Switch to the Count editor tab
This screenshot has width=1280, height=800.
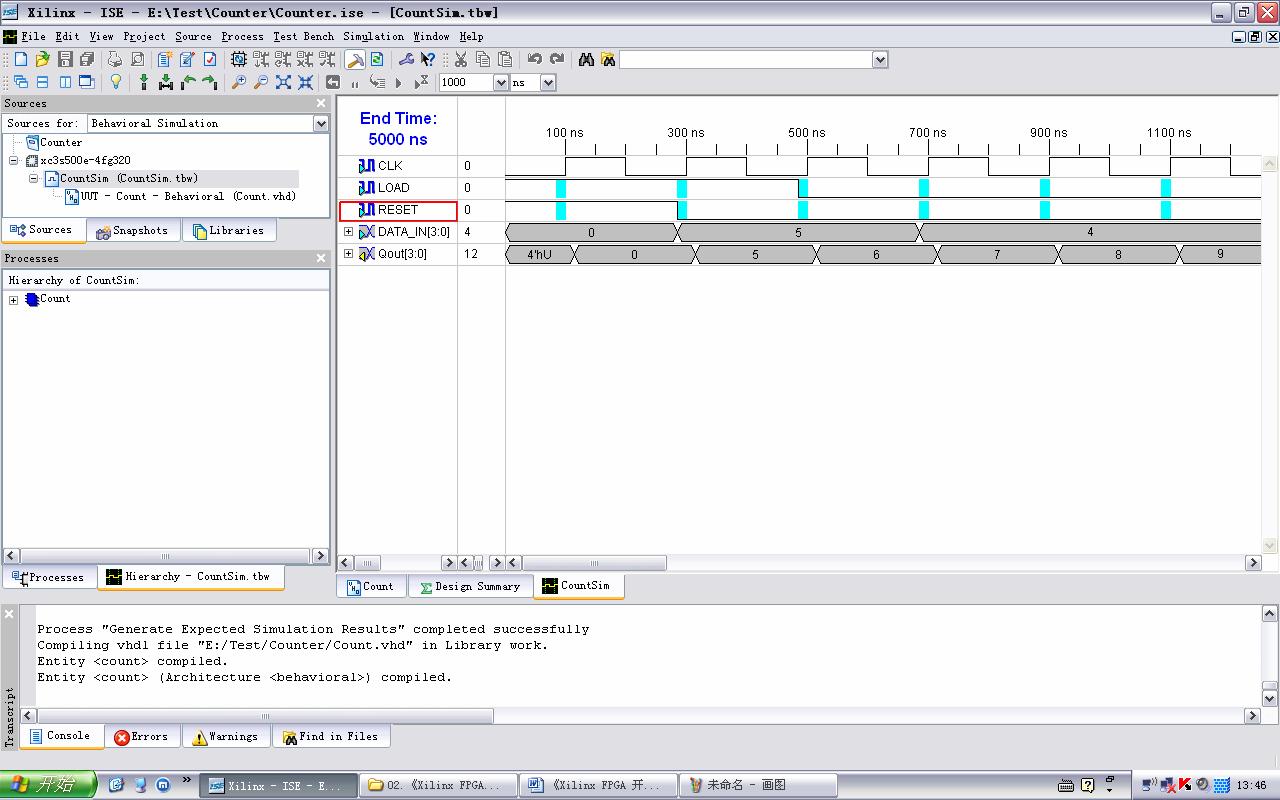tap(370, 587)
